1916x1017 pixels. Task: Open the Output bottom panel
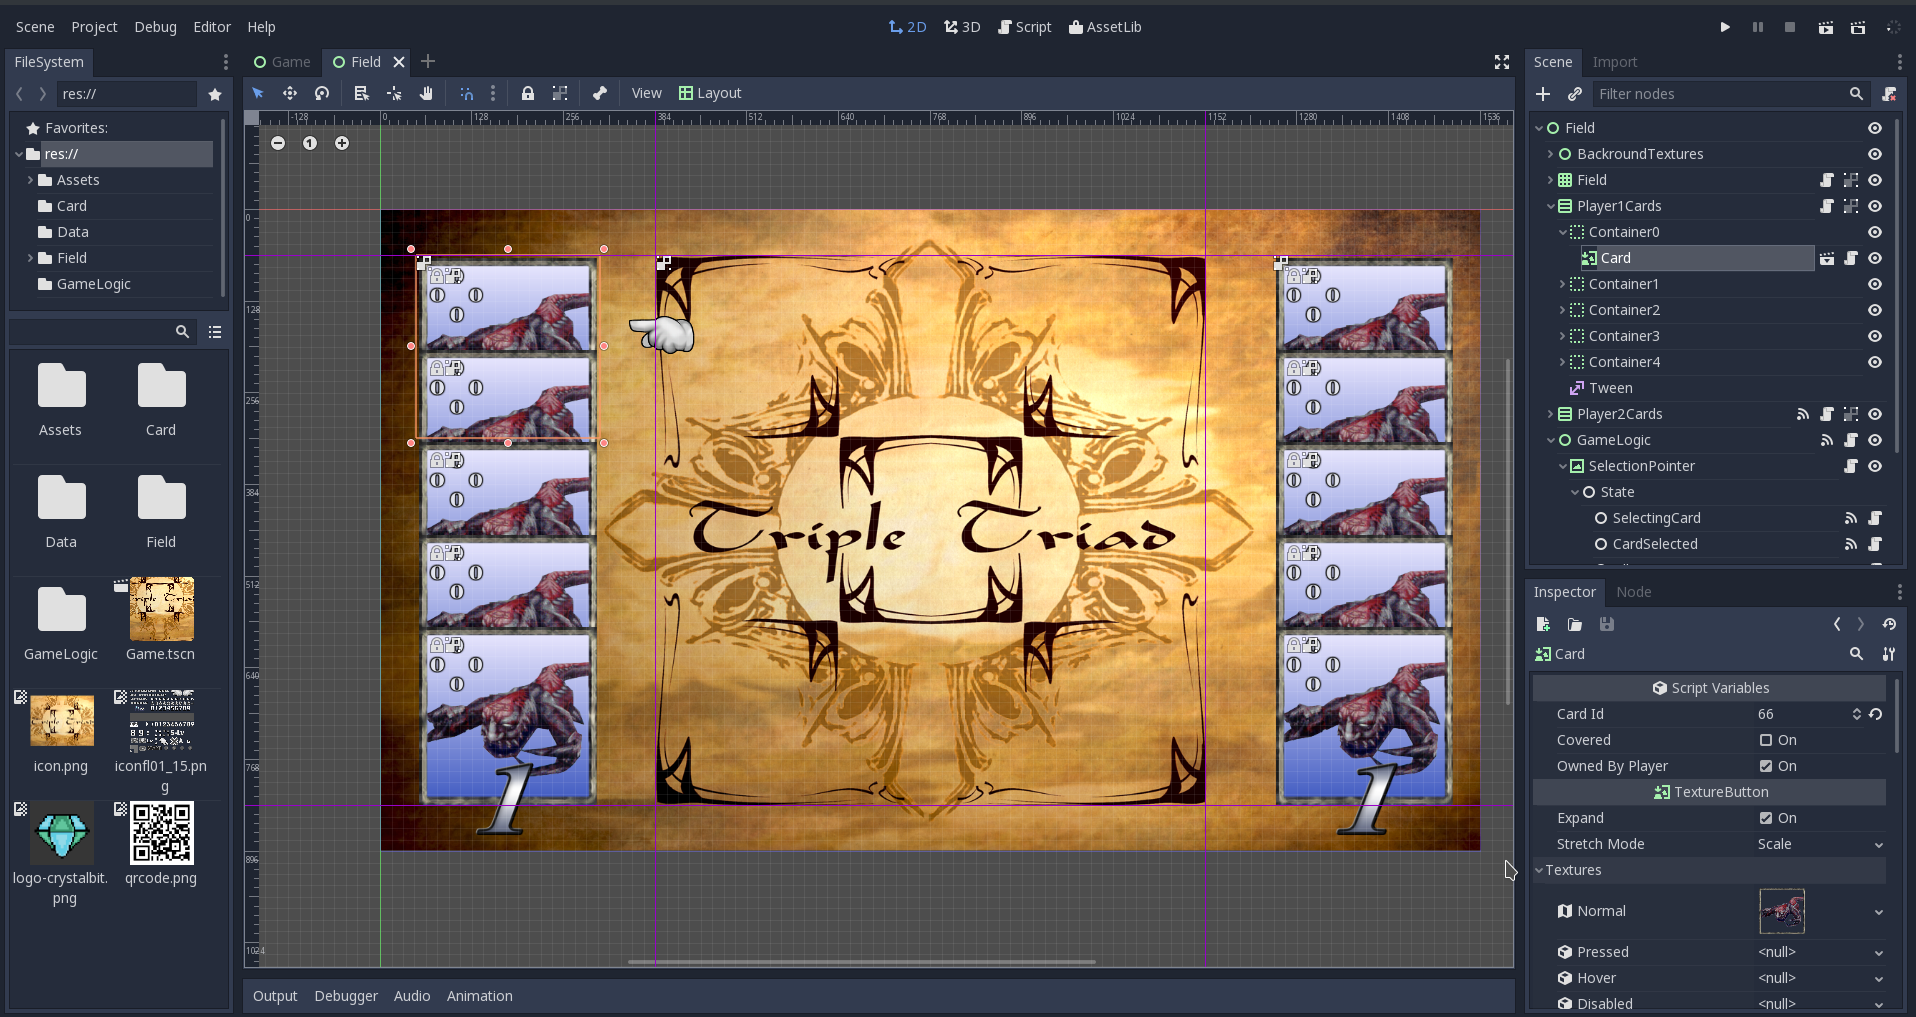[275, 996]
